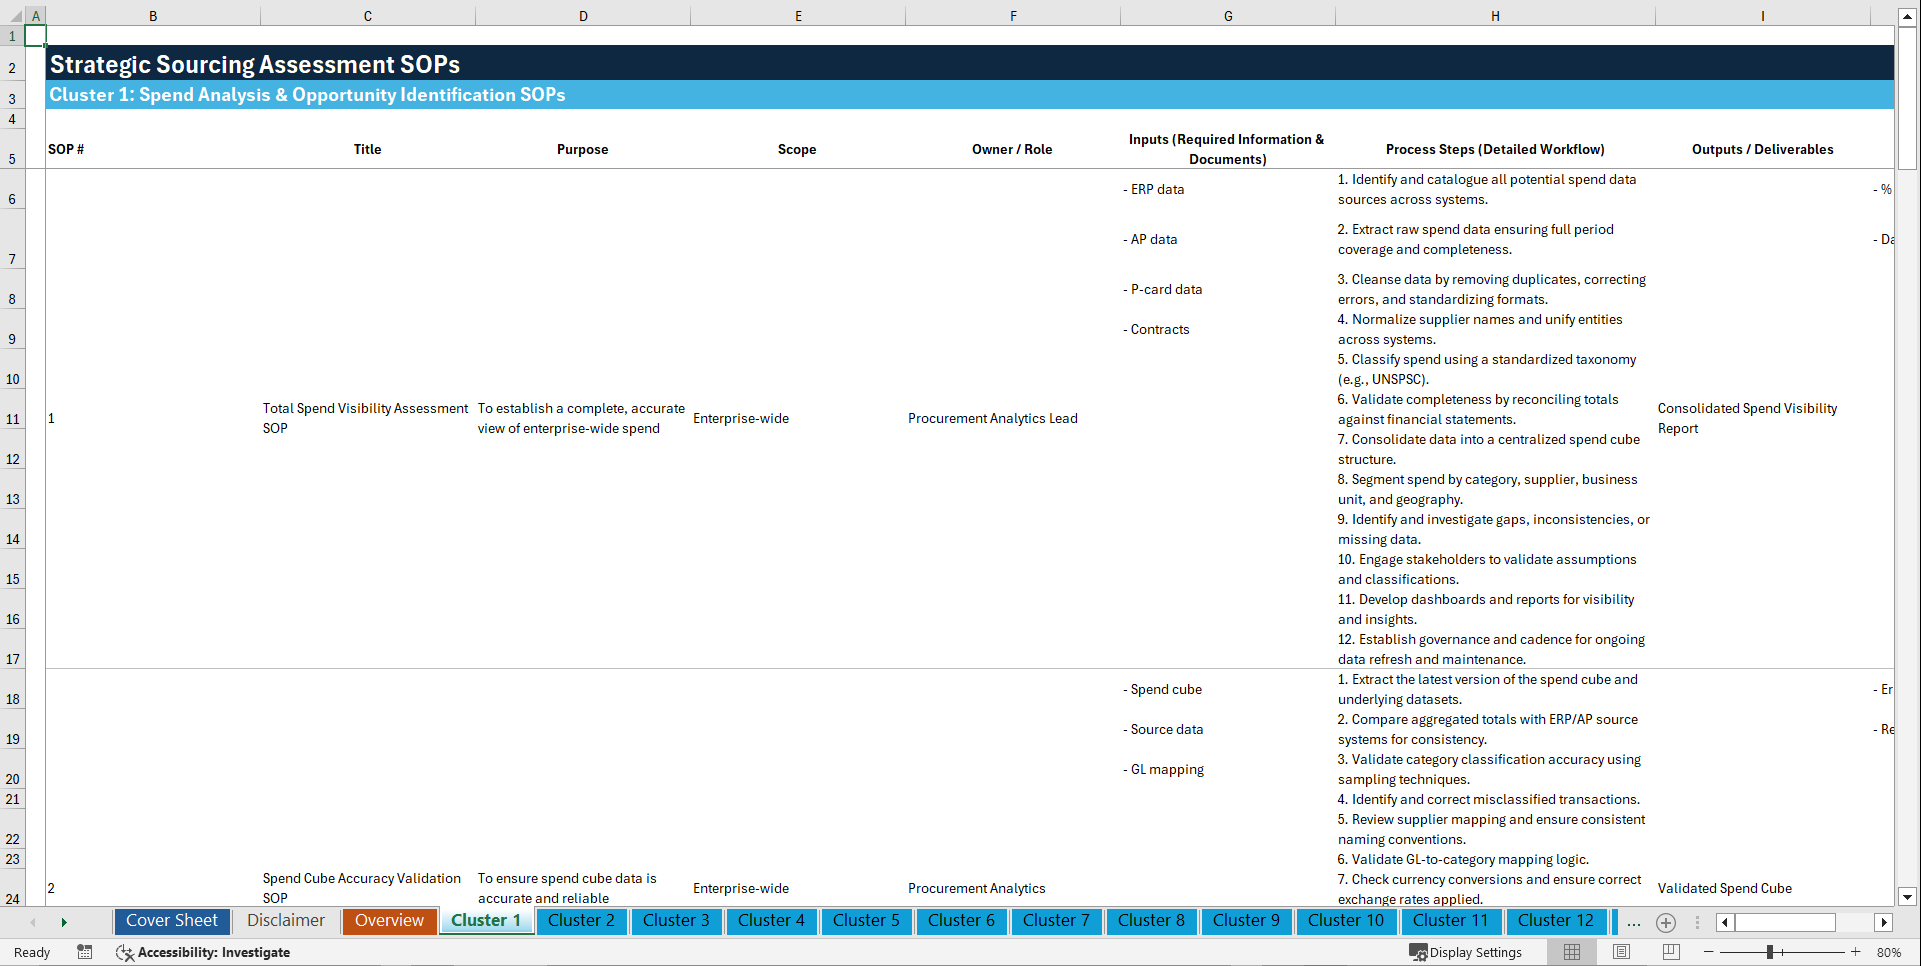The height and width of the screenshot is (966, 1921).
Task: Open the Accessibility checker via its status bar icon
Action: tap(125, 952)
